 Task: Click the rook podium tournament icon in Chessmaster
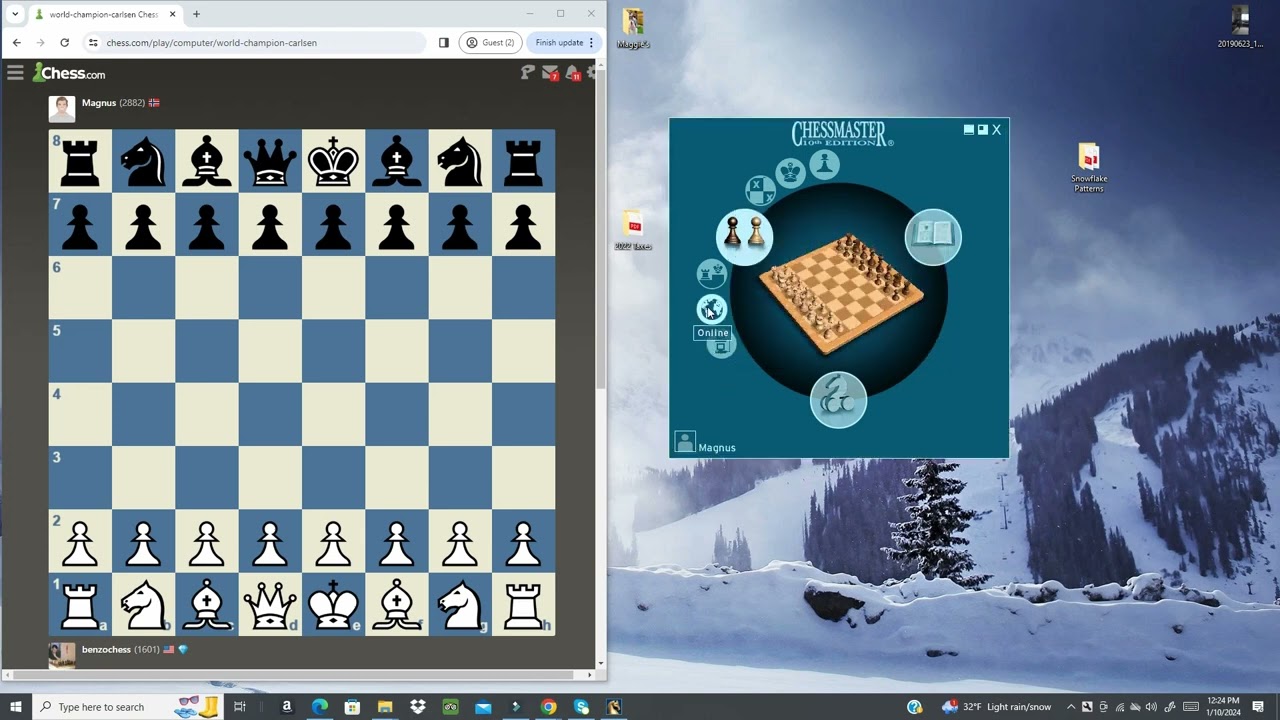[711, 273]
